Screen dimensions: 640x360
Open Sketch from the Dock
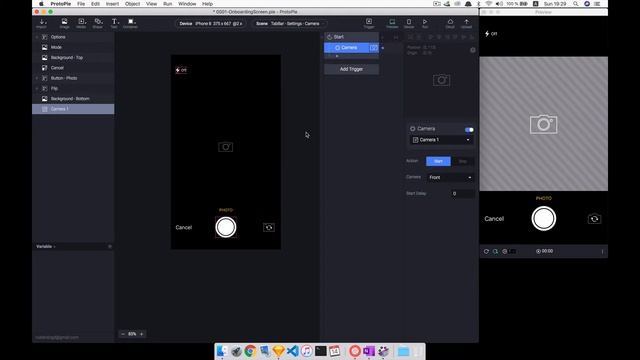tap(278, 351)
